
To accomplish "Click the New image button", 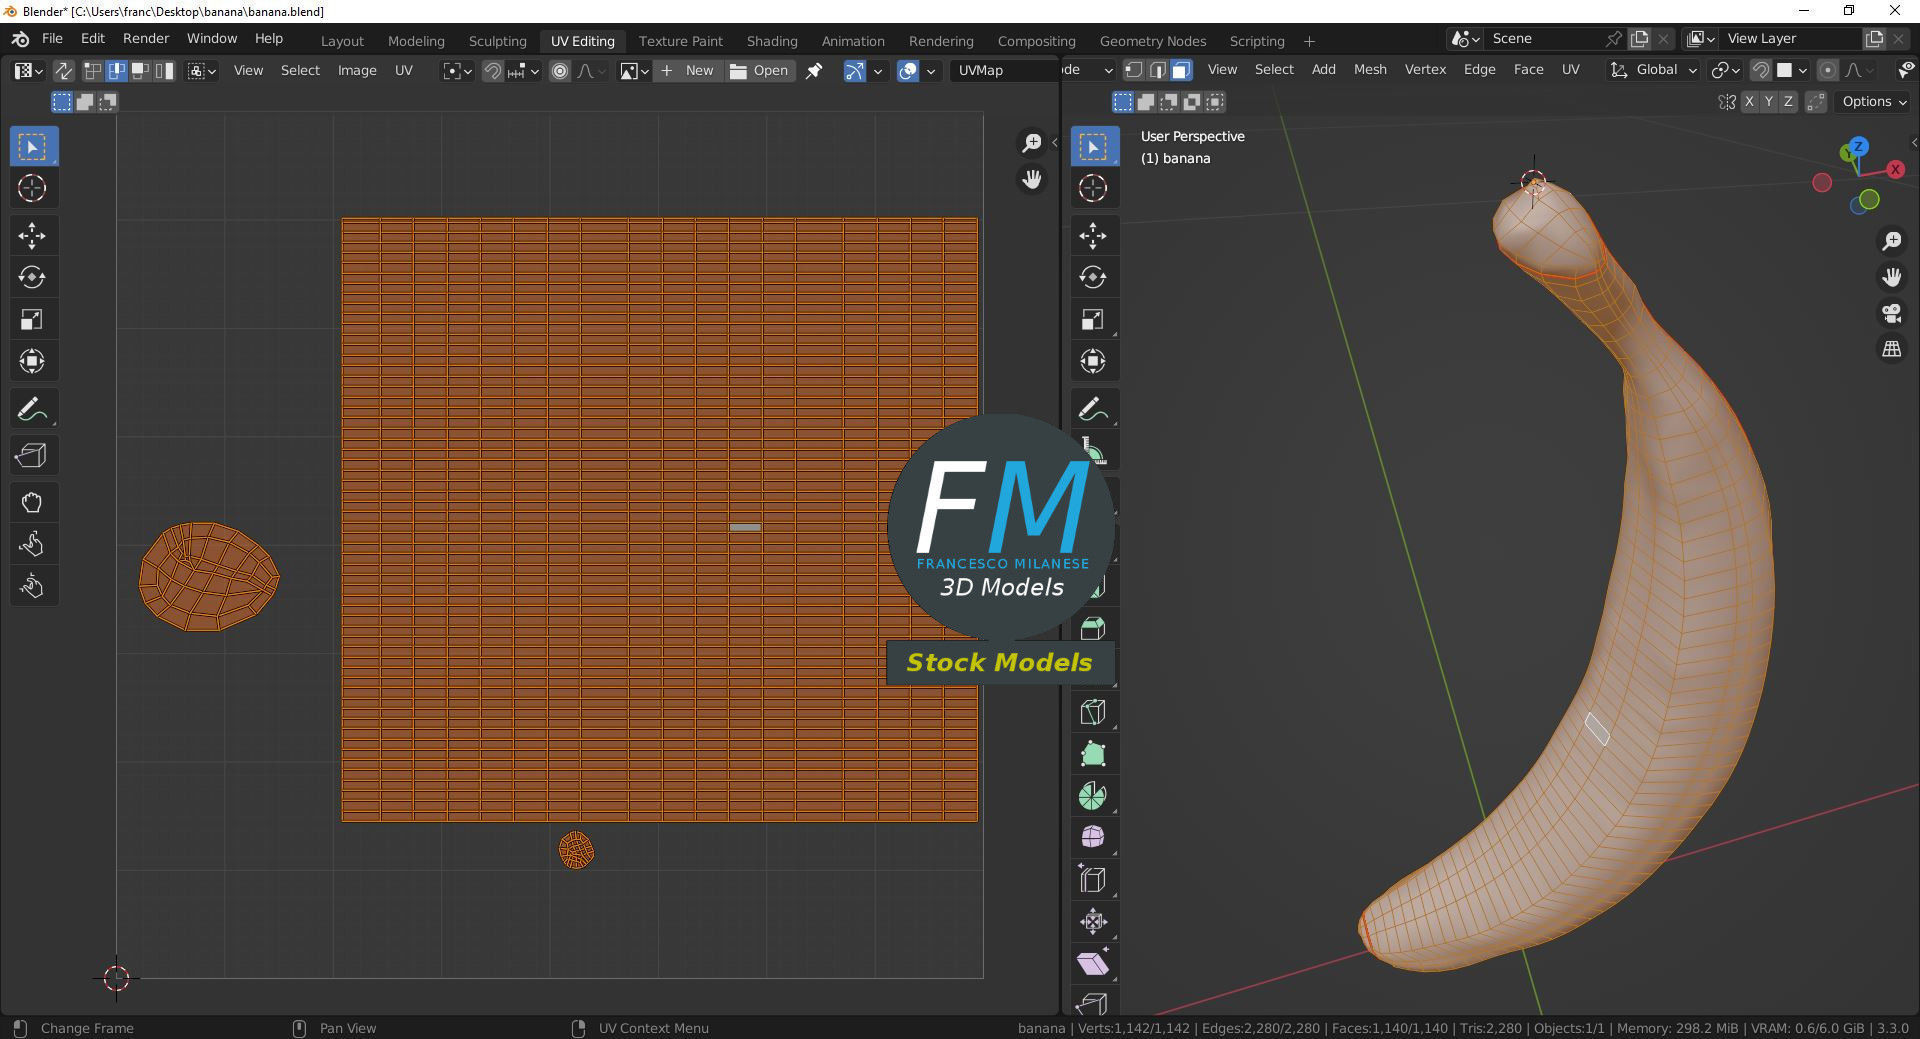I will tap(688, 71).
